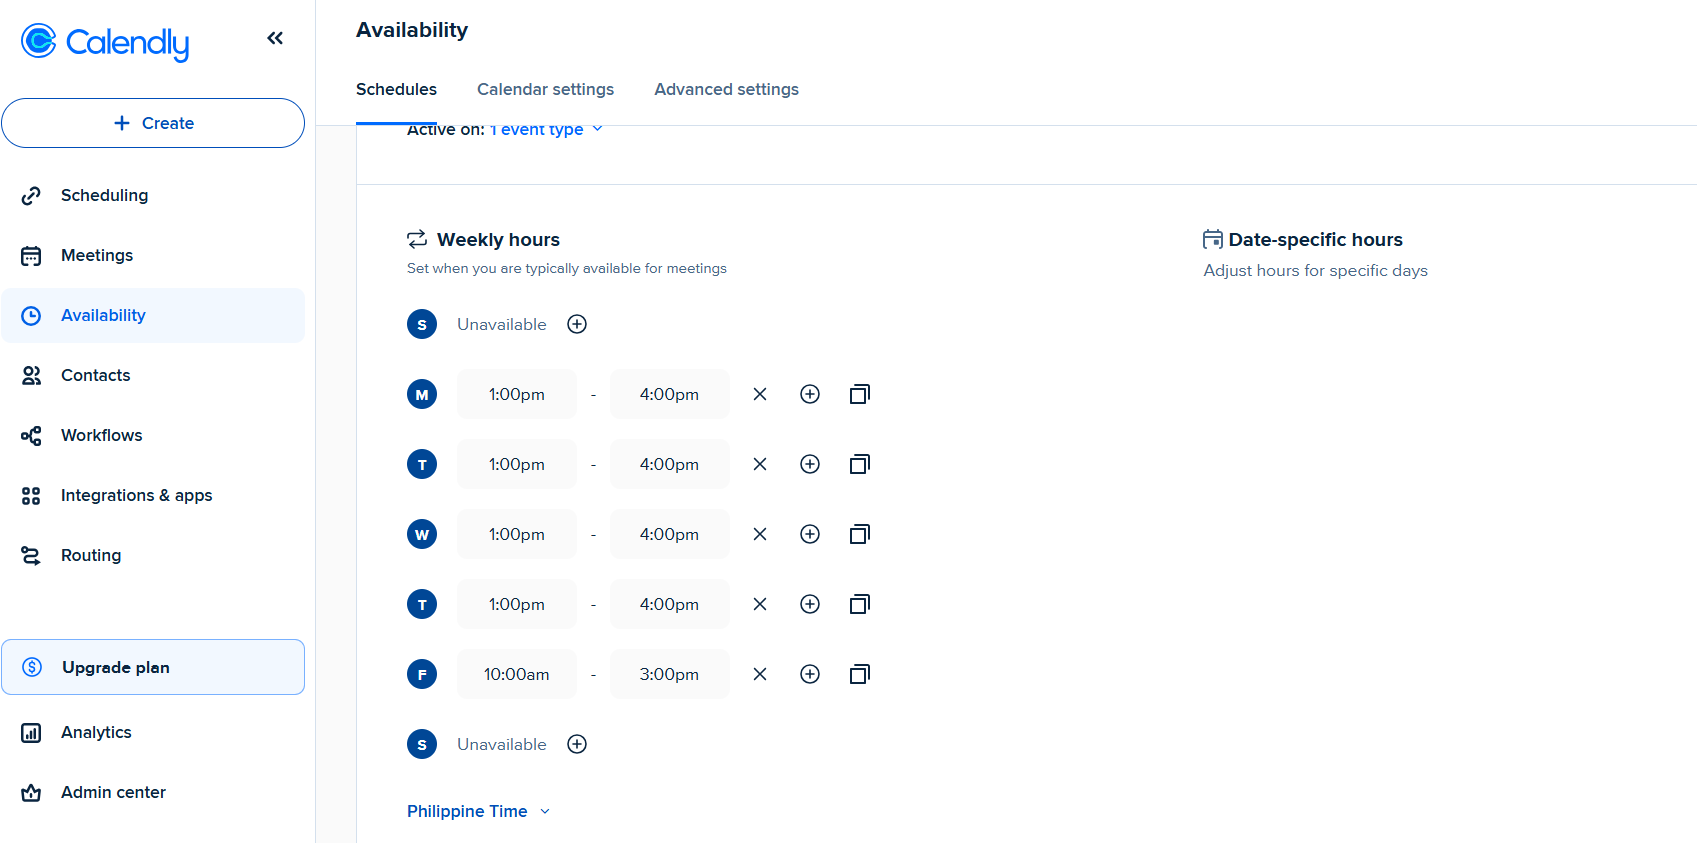Open Monday's 1:00pm start time picker

click(x=516, y=394)
